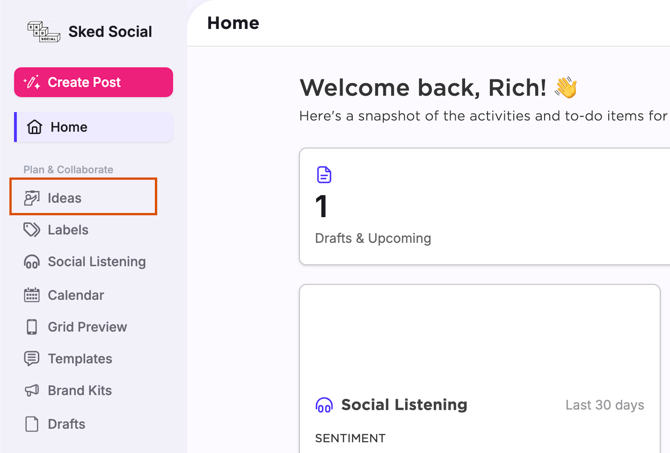Navigate to the Calendar page

(76, 295)
